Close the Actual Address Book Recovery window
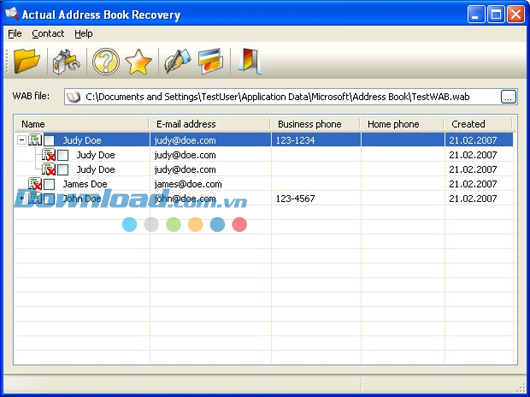This screenshot has height=397, width=530. (x=516, y=15)
